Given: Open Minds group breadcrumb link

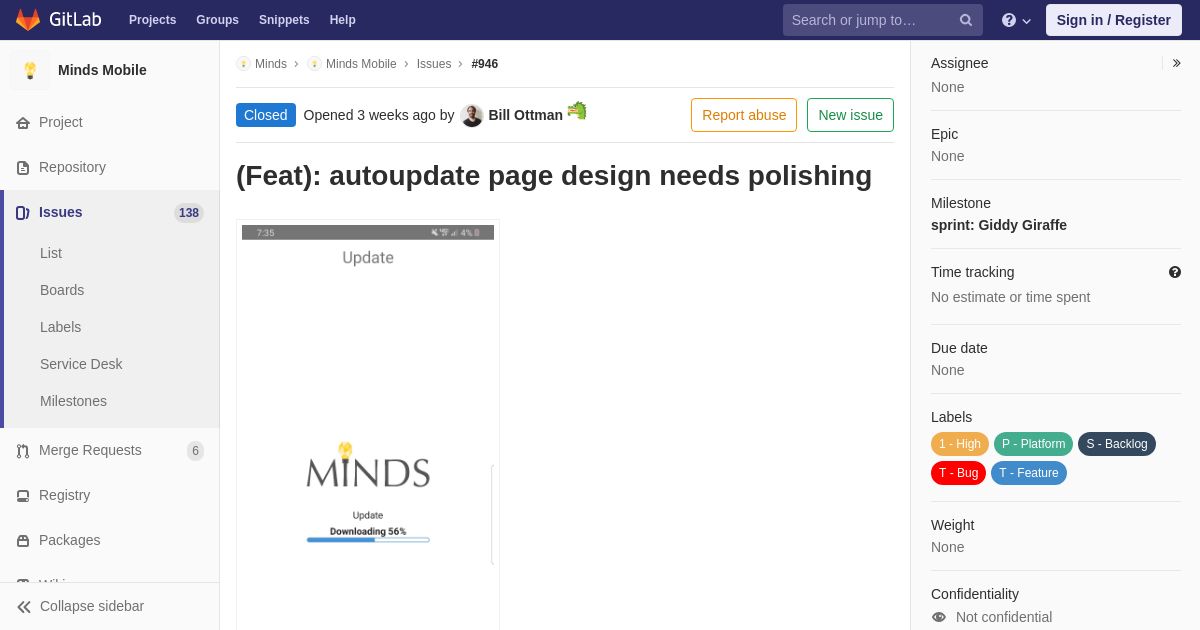Looking at the screenshot, I should point(271,64).
